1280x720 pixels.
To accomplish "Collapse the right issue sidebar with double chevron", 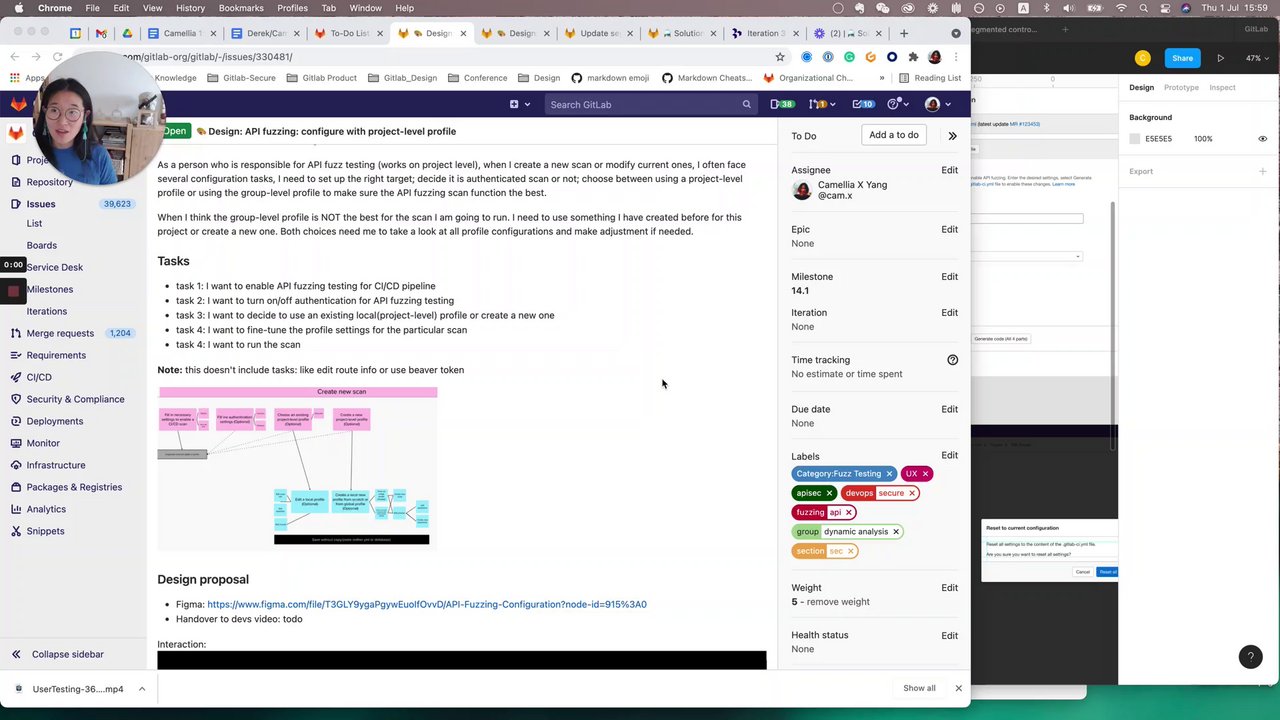I will 952,136.
